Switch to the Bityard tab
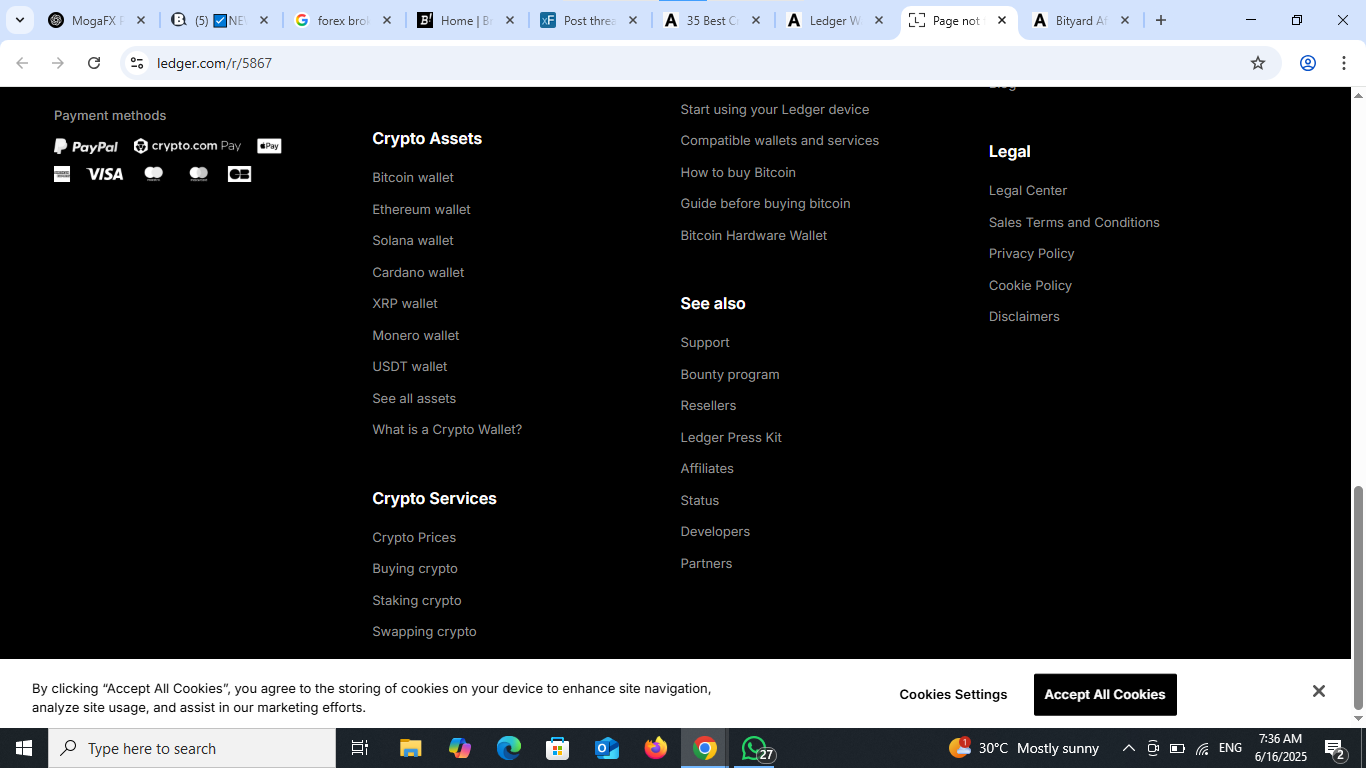Image resolution: width=1366 pixels, height=768 pixels. (1081, 20)
